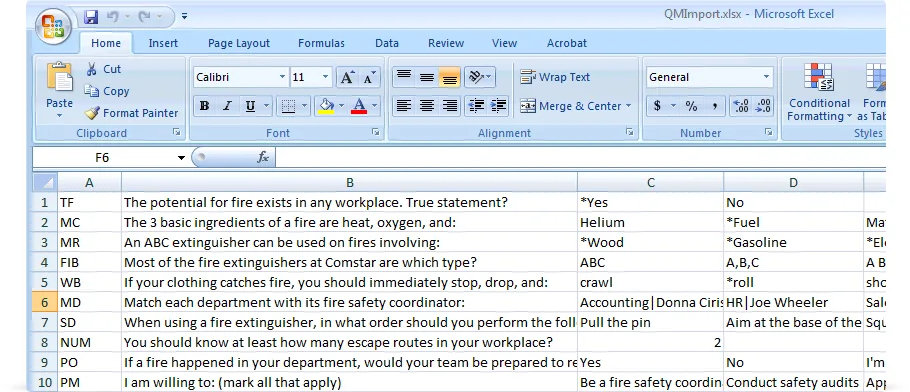
Task: Paste clipboard contents with Paste icon
Action: tap(59, 77)
